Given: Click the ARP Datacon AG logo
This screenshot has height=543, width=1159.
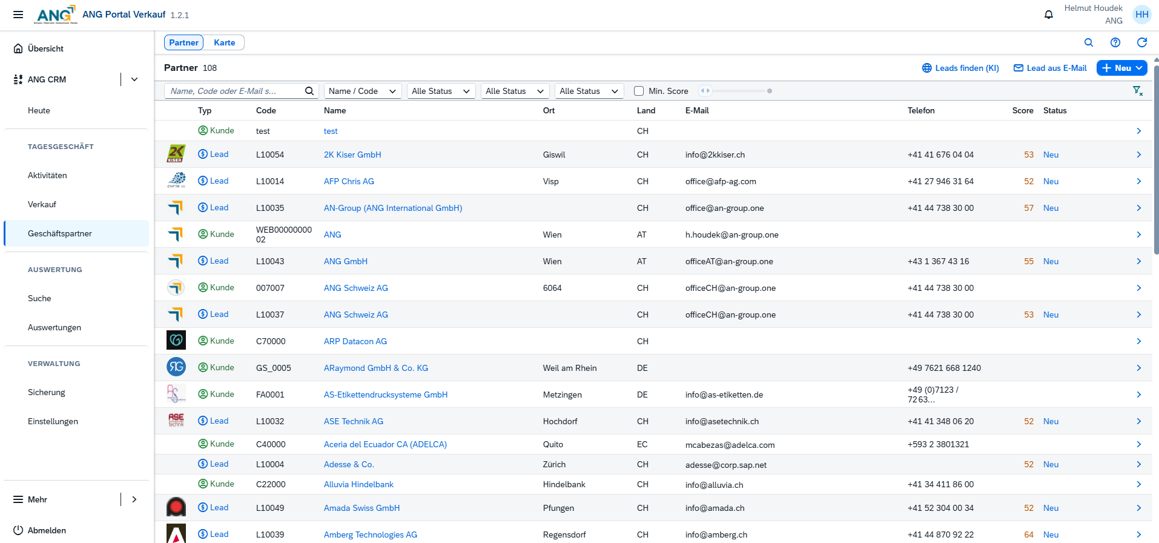Looking at the screenshot, I should (x=176, y=341).
